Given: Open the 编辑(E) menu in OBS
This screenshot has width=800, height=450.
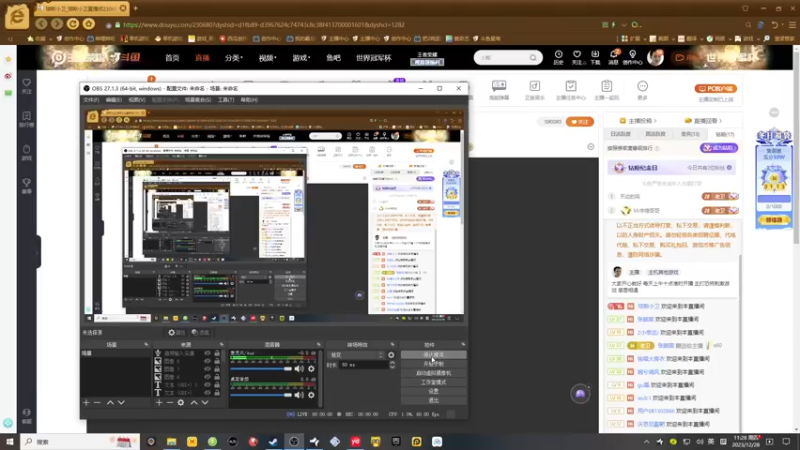Looking at the screenshot, I should (x=113, y=100).
